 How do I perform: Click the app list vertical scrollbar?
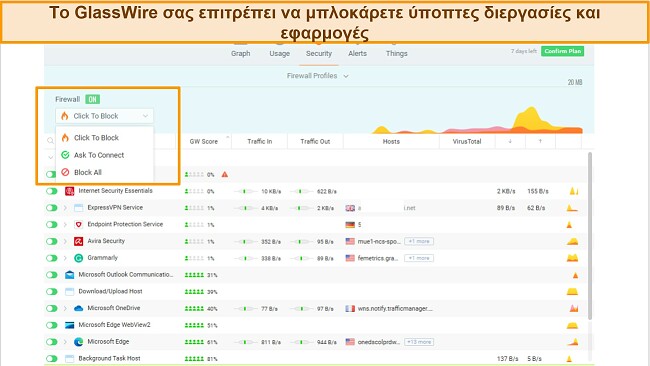589,235
